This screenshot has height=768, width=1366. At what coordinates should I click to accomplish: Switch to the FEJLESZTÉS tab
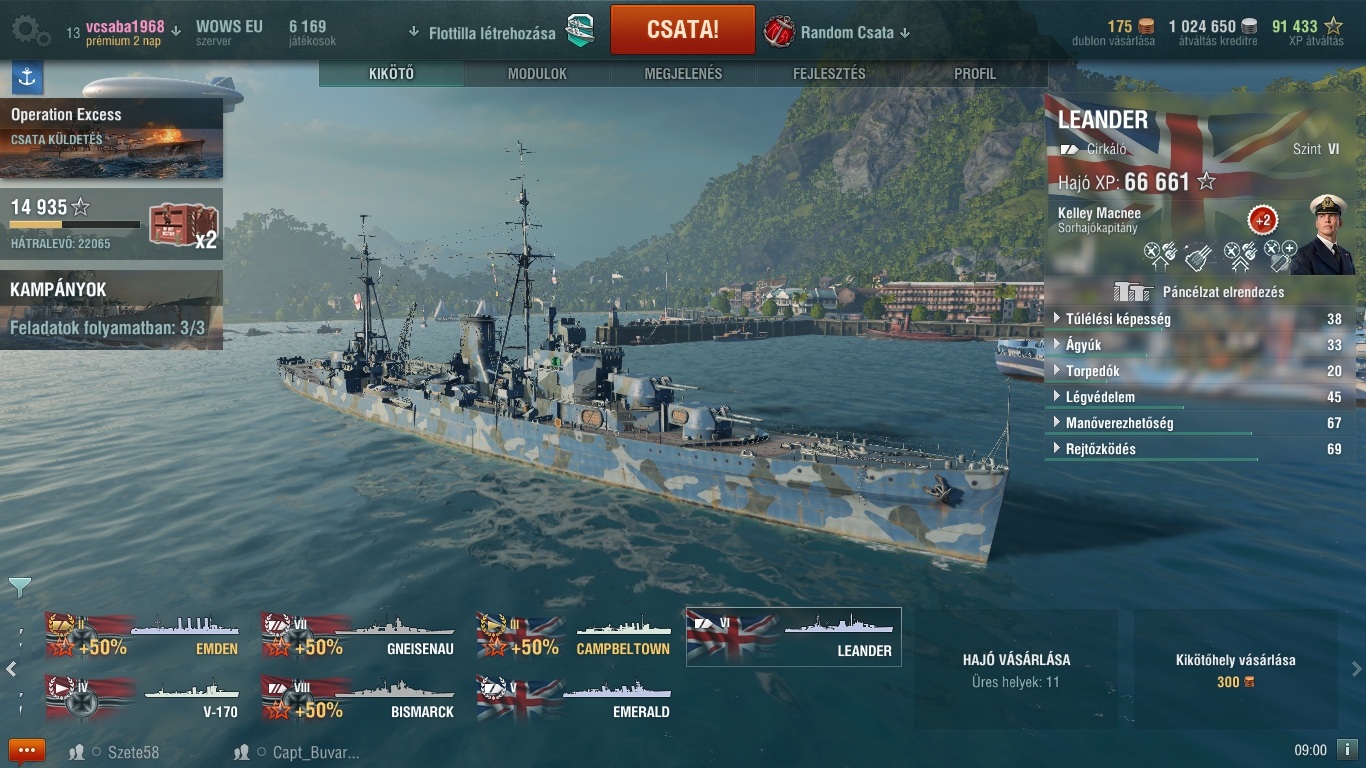coord(829,74)
